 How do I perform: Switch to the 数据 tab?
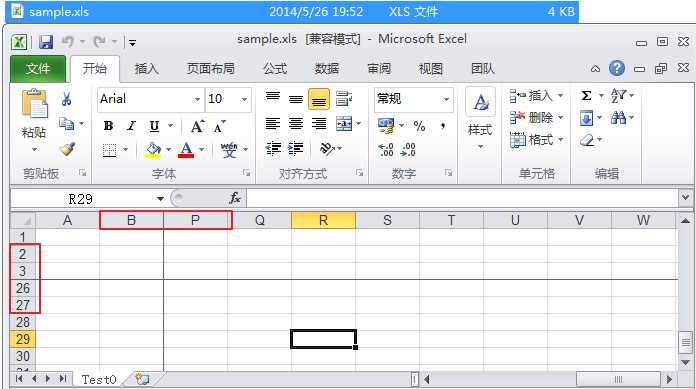[327, 69]
